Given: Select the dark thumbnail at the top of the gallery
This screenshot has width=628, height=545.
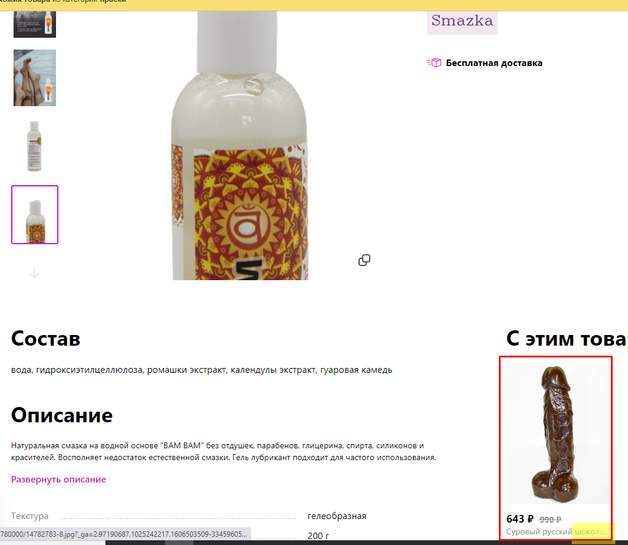Looking at the screenshot, I should tap(34, 24).
